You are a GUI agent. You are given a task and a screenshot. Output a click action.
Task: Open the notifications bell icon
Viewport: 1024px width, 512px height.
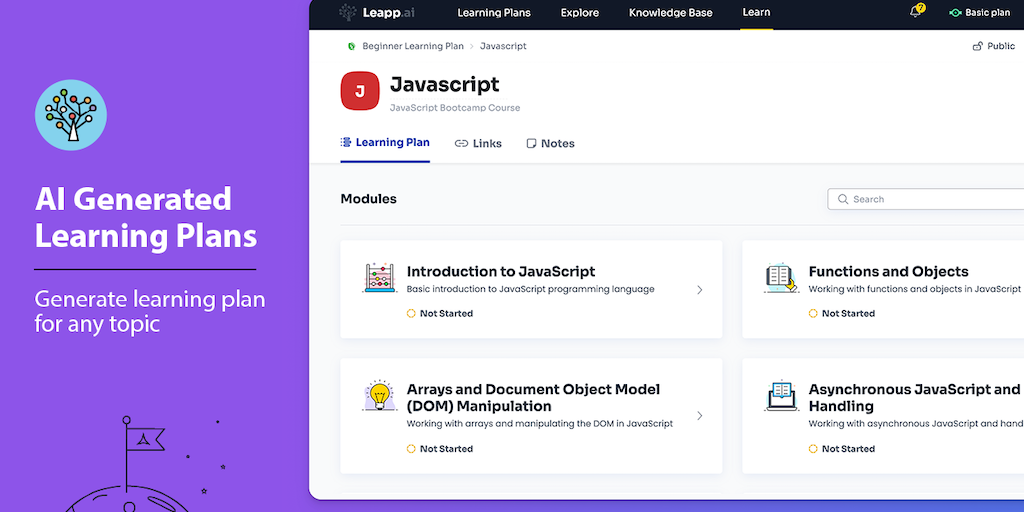pyautogui.click(x=915, y=13)
